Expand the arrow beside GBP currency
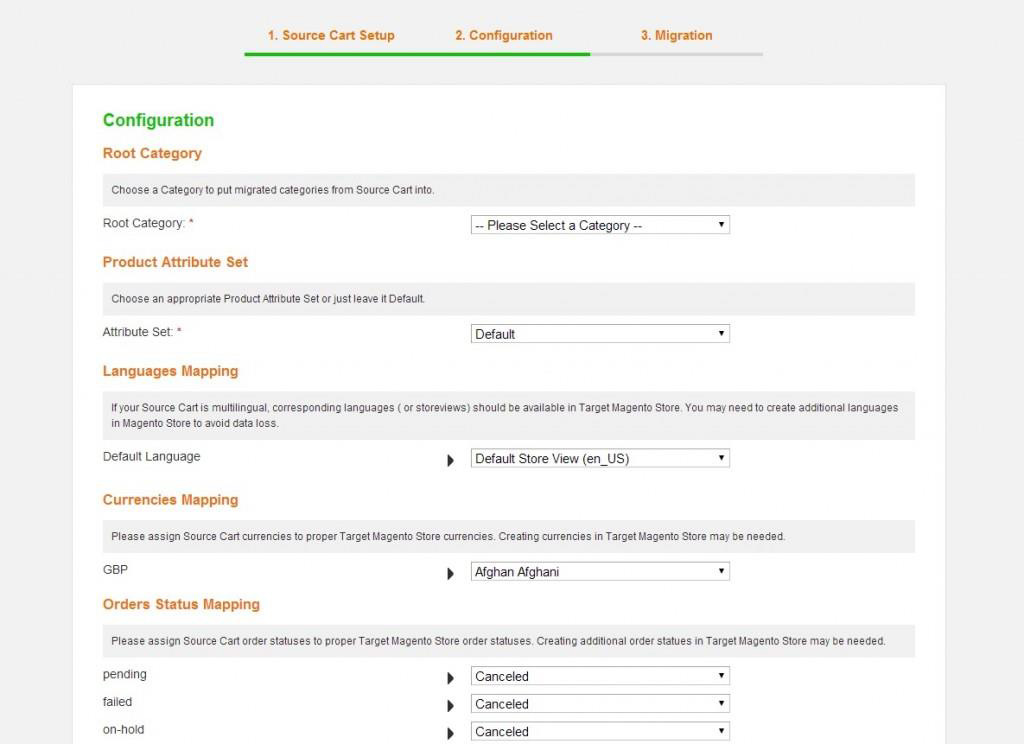This screenshot has height=744, width=1024. click(x=451, y=571)
